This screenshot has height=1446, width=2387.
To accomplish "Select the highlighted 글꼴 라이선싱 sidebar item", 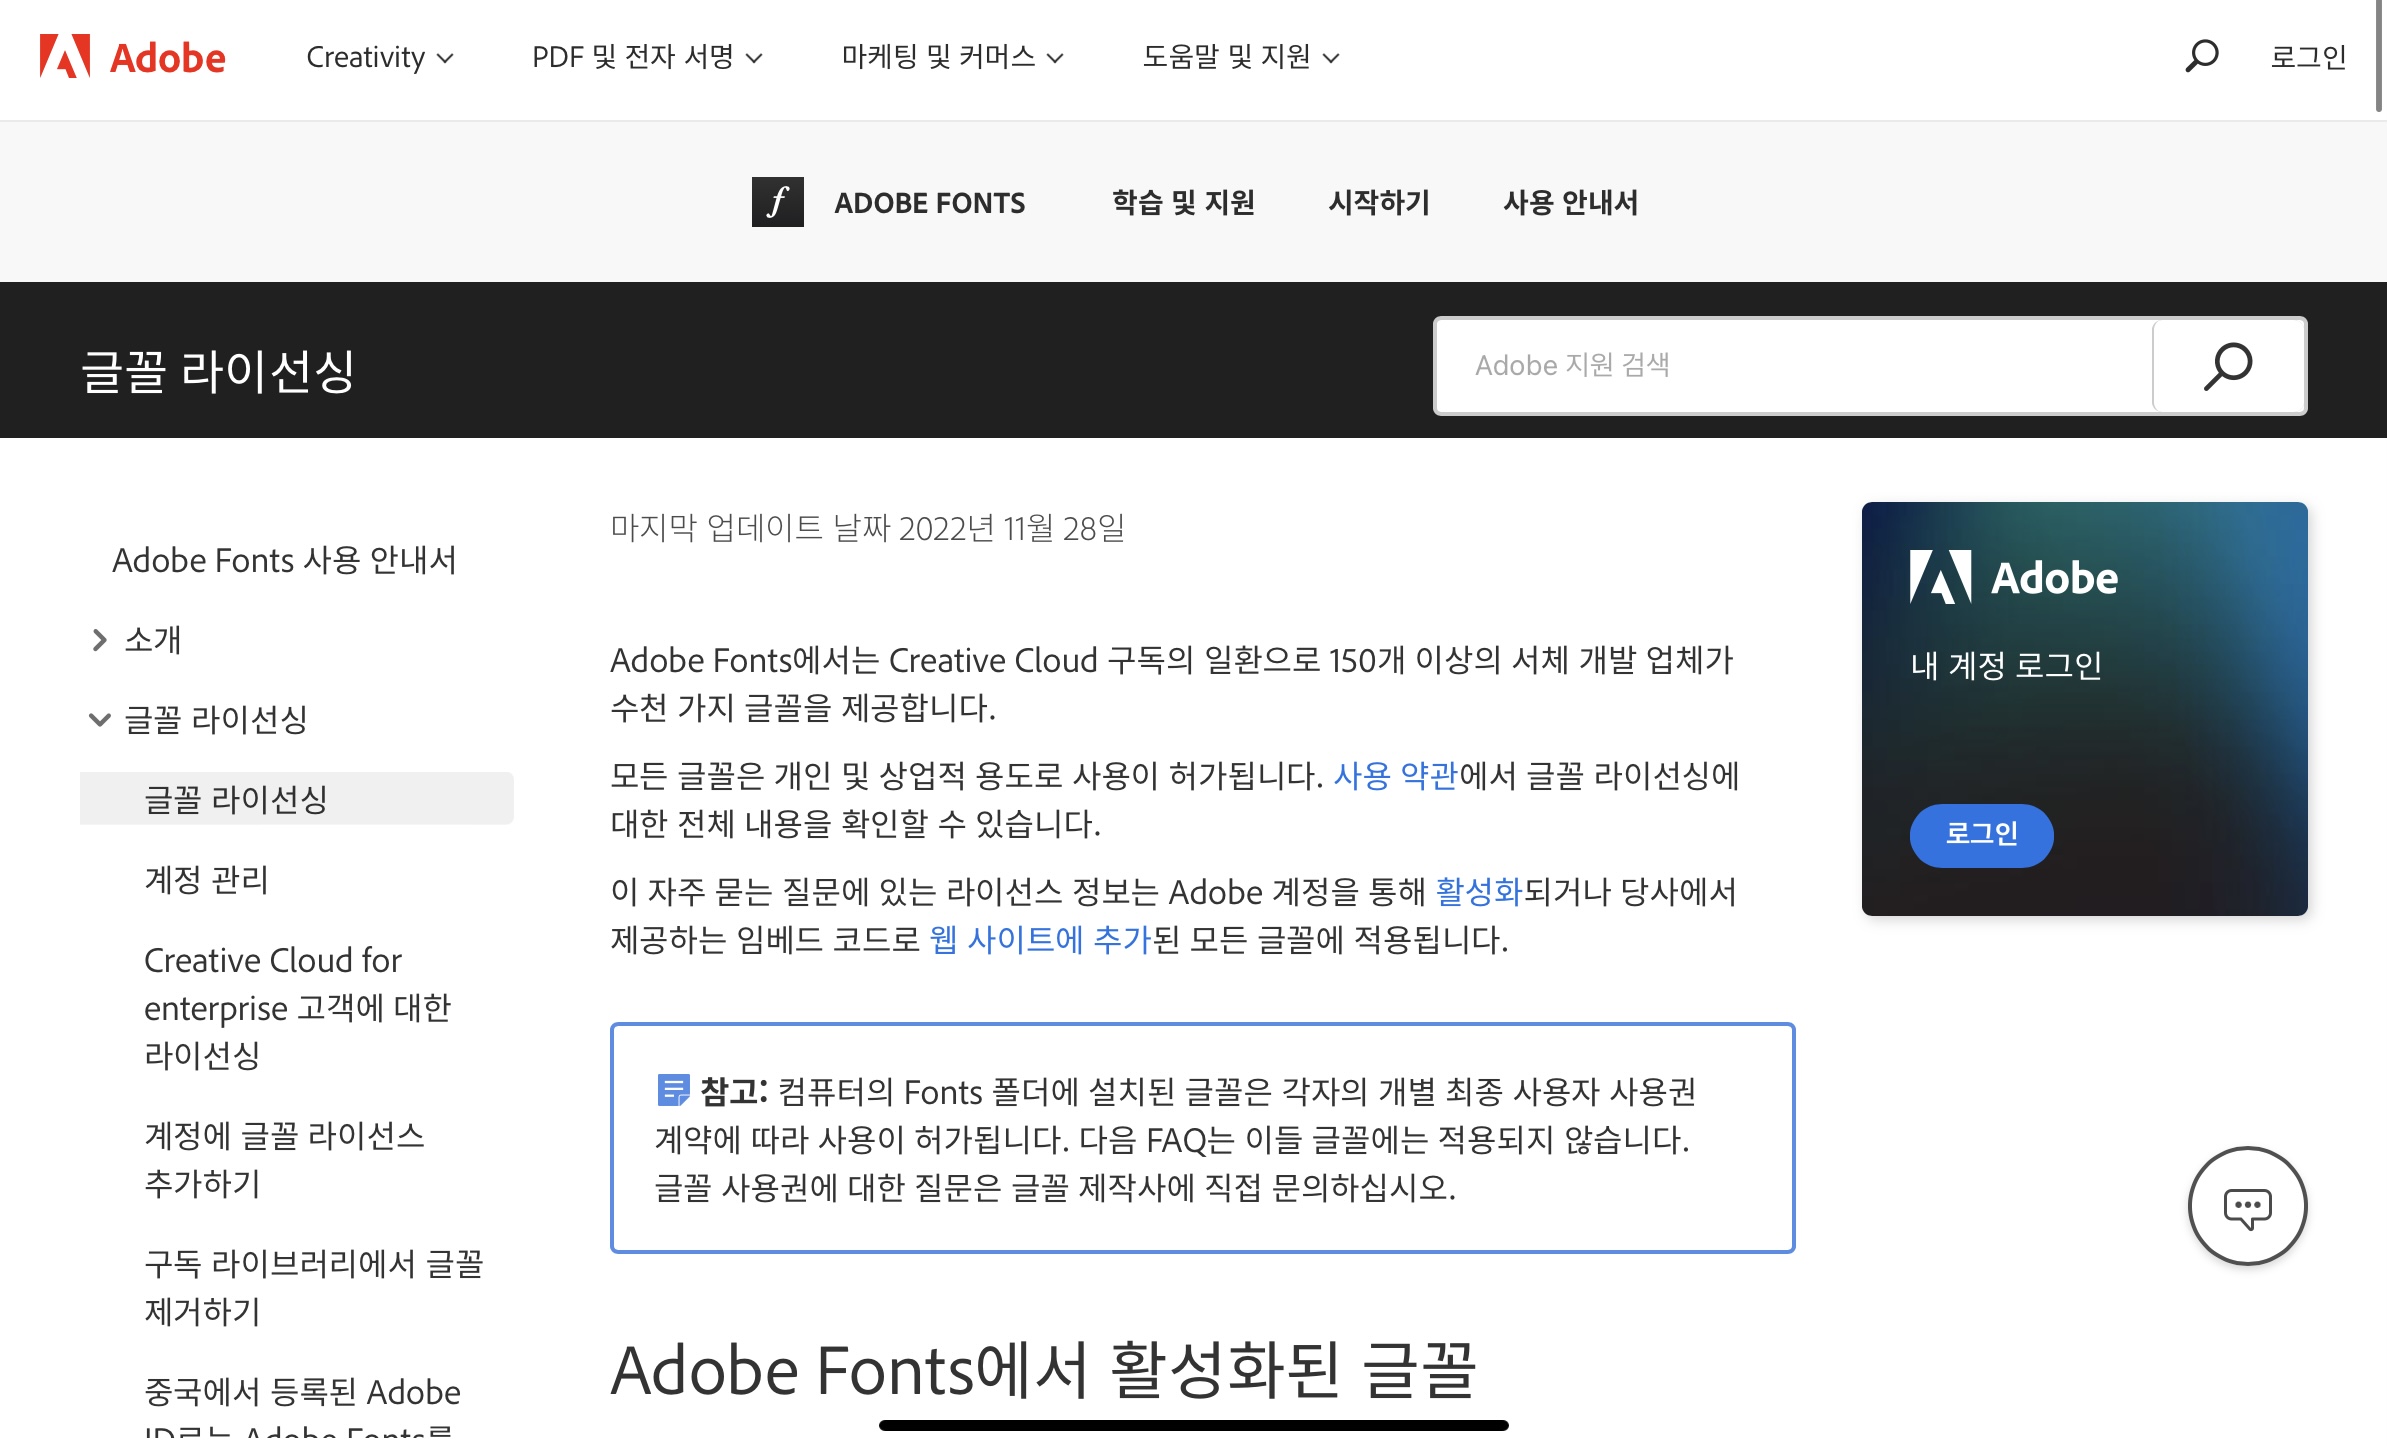I will tap(297, 799).
